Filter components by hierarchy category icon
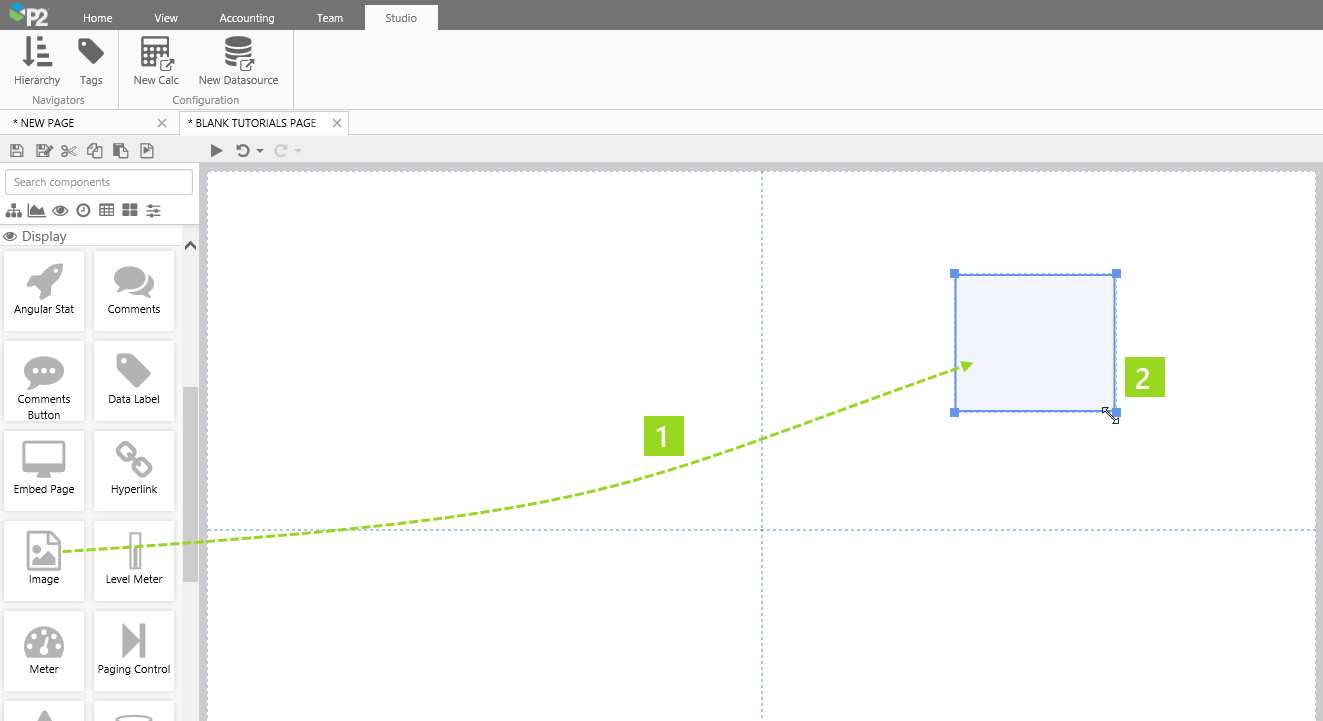Viewport: 1323px width, 721px height. 14,210
